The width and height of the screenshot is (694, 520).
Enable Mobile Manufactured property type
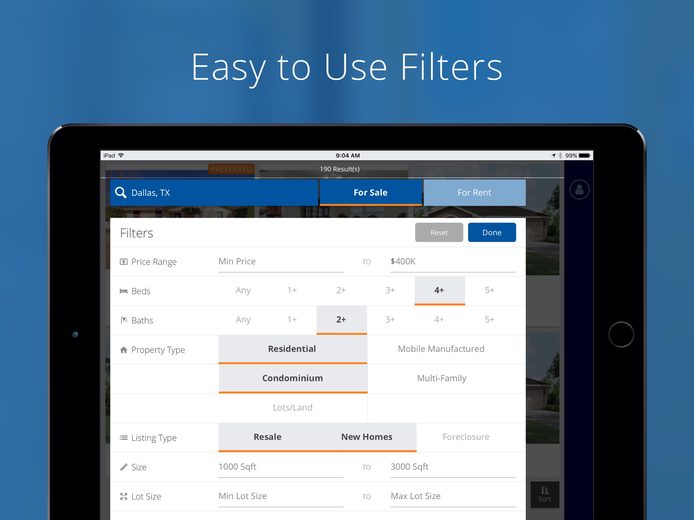coord(441,349)
